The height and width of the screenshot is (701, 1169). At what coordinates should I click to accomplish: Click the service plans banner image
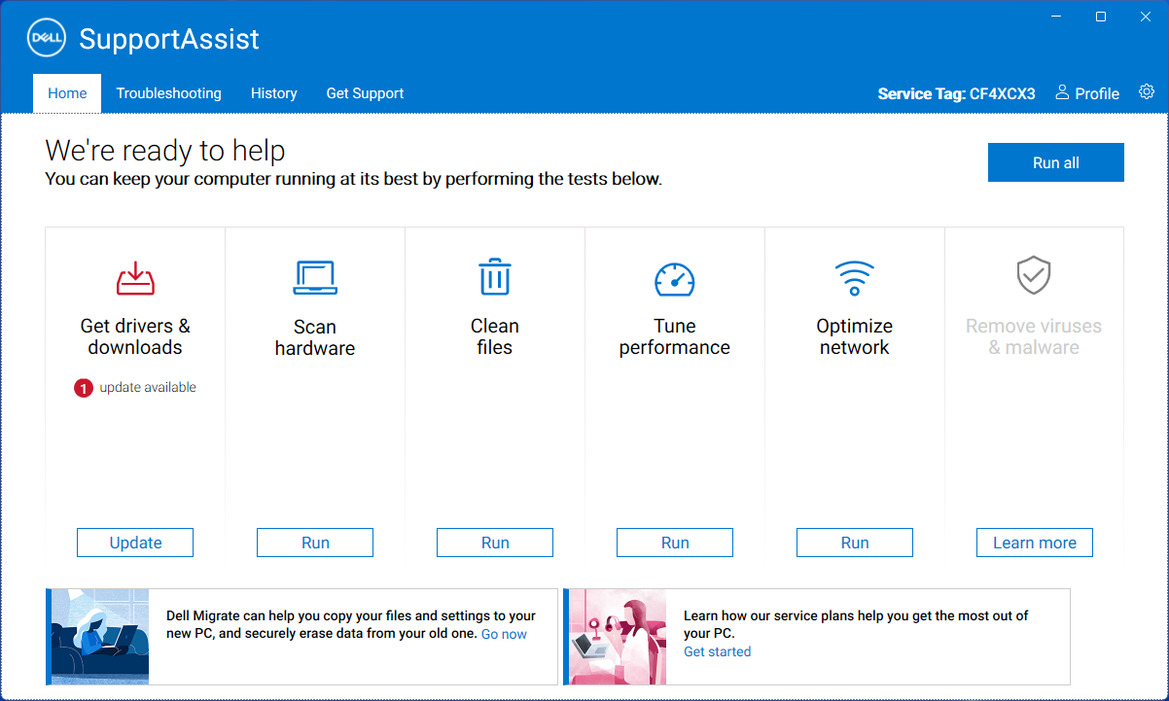(617, 637)
